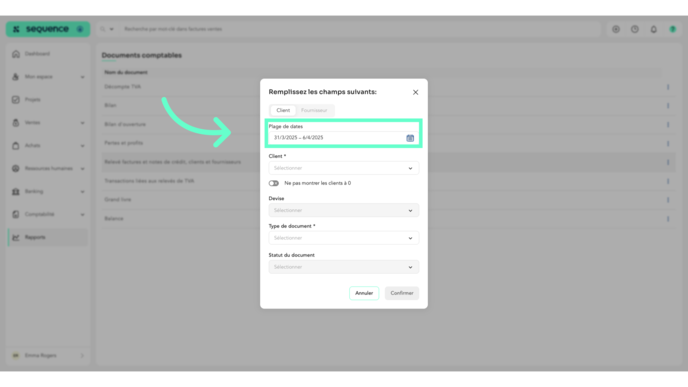Open the search filter dropdown arrow
The height and width of the screenshot is (387, 688).
pos(111,29)
